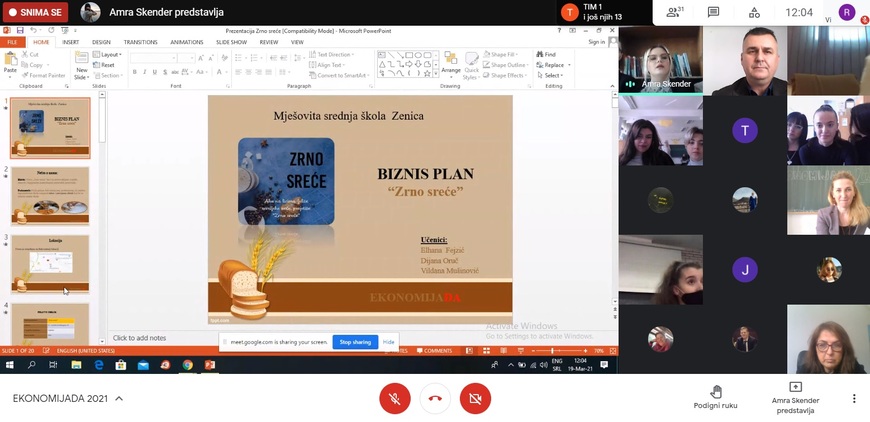
Task: Open the FILE tab
Action: tap(12, 42)
